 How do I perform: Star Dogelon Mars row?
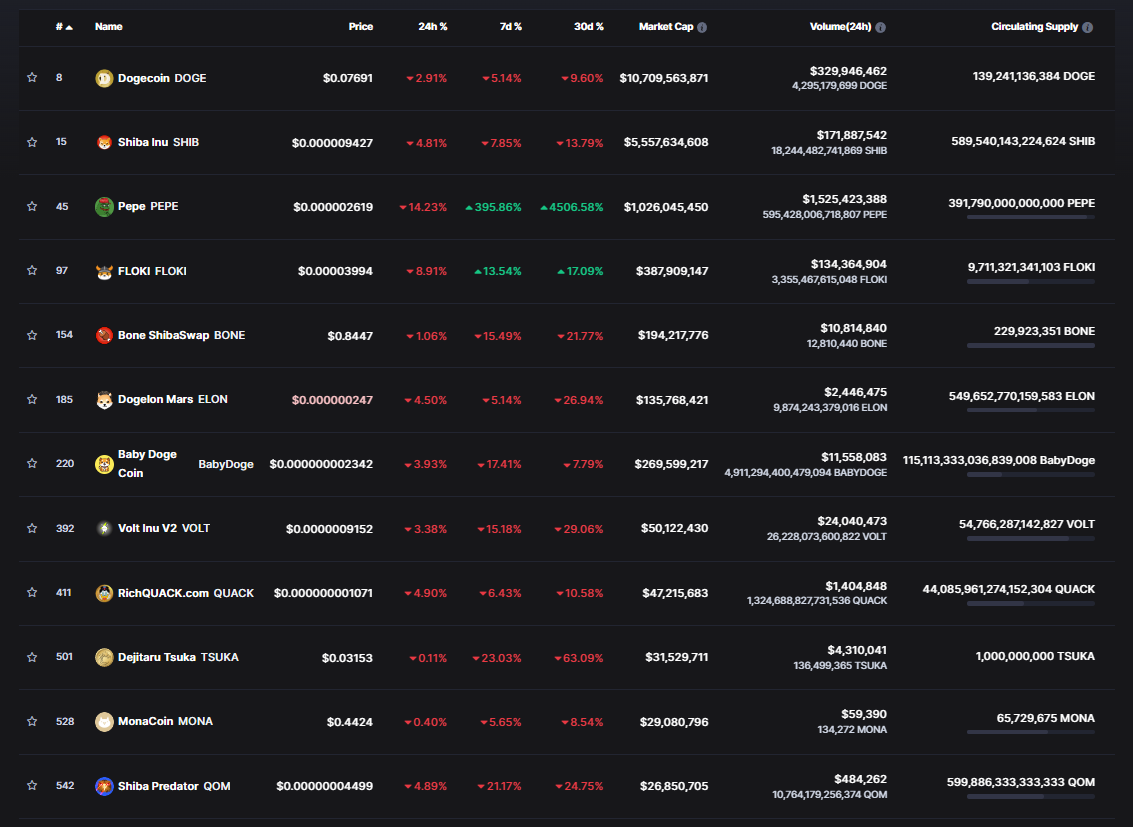[x=32, y=399]
